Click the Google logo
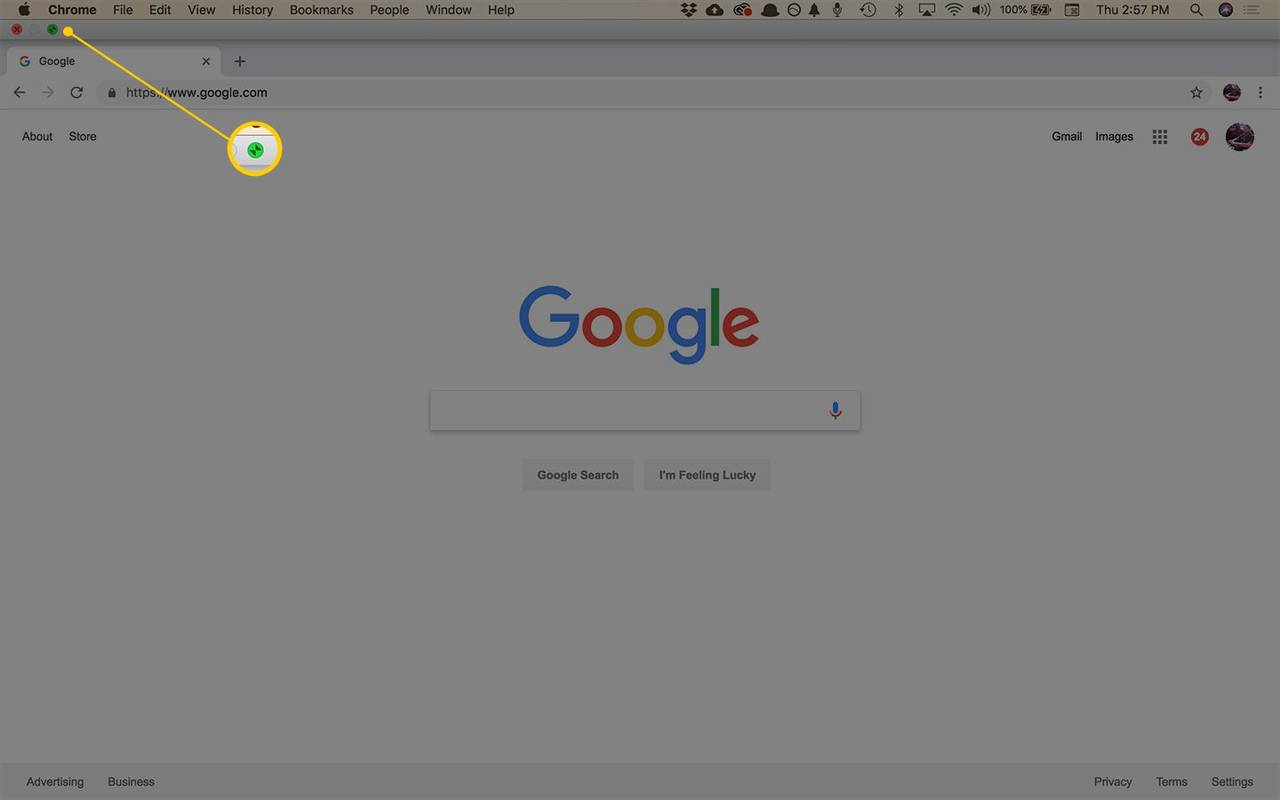This screenshot has width=1280, height=800. [x=639, y=325]
